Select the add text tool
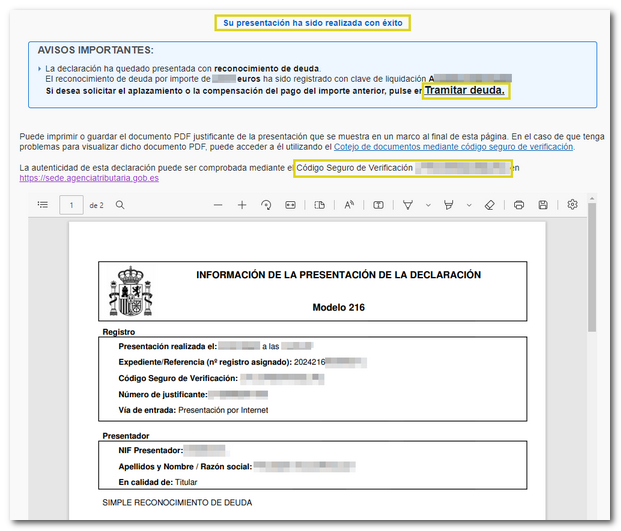This screenshot has width=621, height=531. (x=379, y=205)
